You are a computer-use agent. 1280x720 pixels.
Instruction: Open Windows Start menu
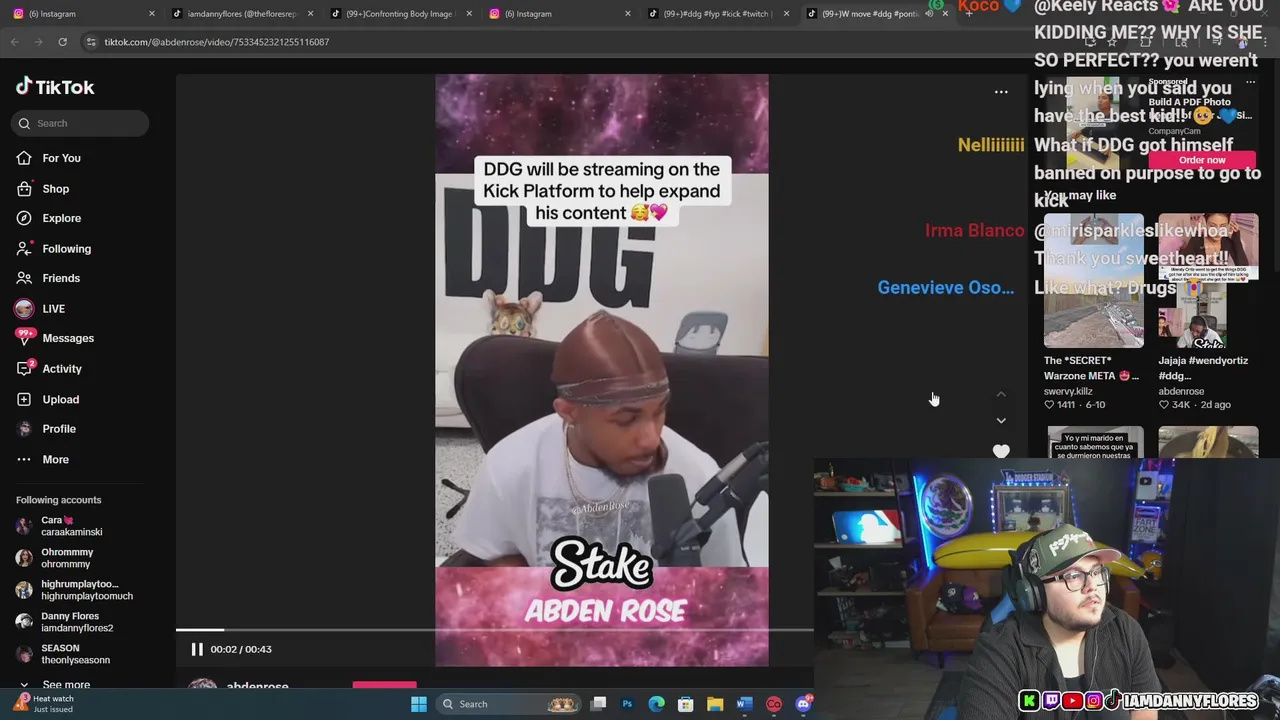419,704
